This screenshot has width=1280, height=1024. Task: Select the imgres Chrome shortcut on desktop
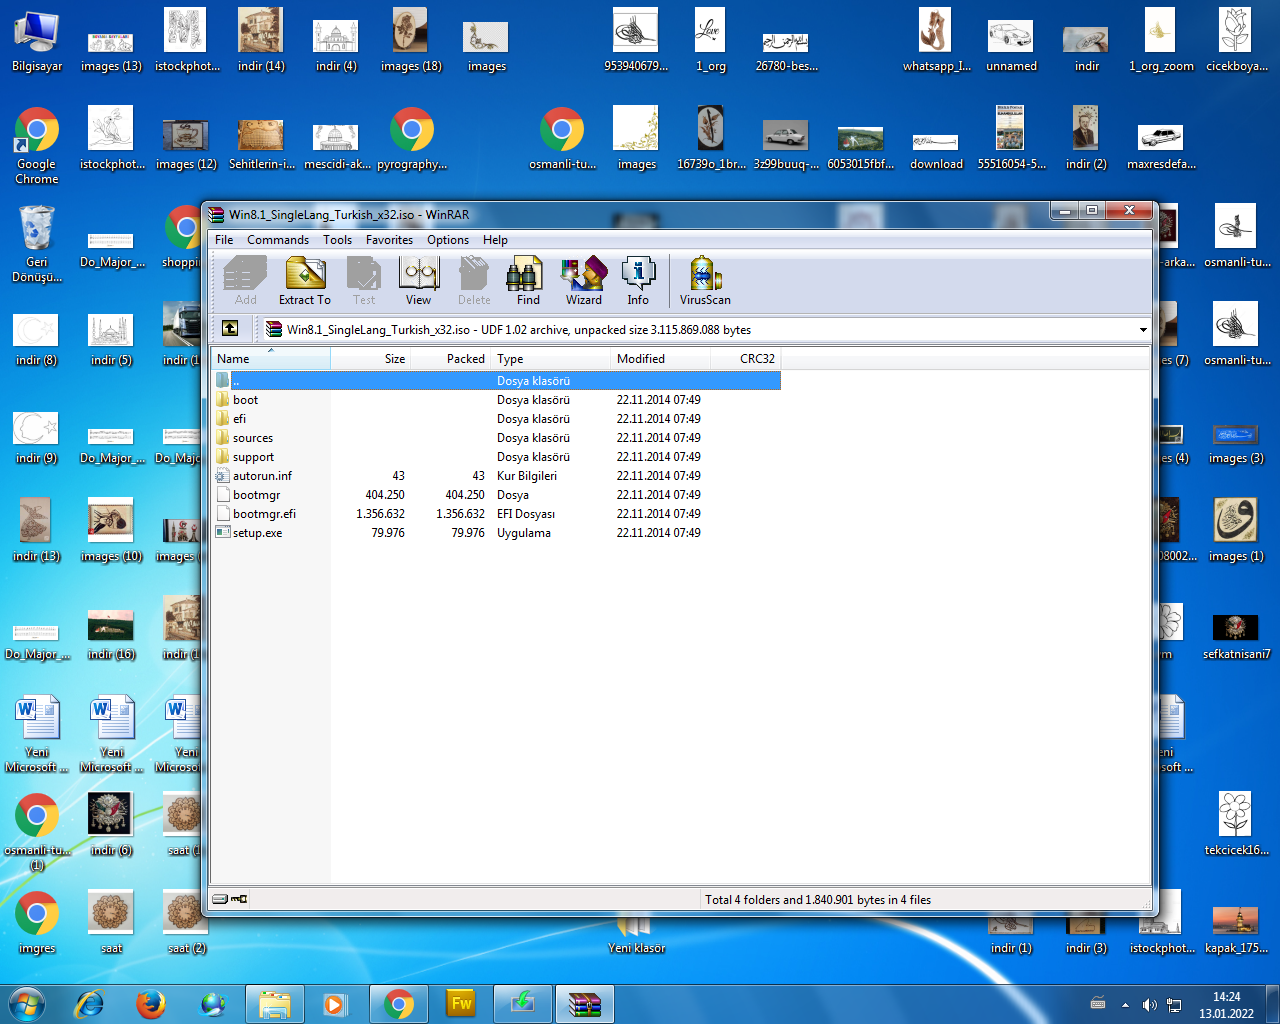[37, 923]
